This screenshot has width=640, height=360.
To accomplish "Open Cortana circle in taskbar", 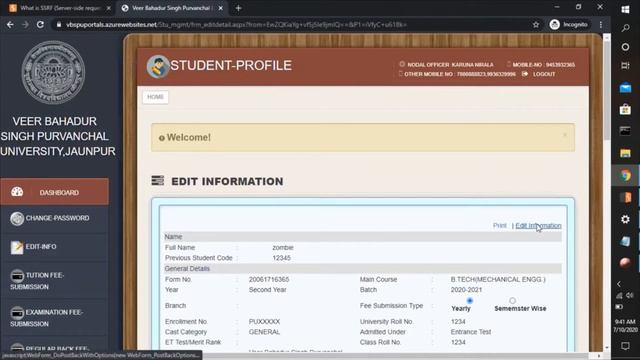I will (625, 47).
